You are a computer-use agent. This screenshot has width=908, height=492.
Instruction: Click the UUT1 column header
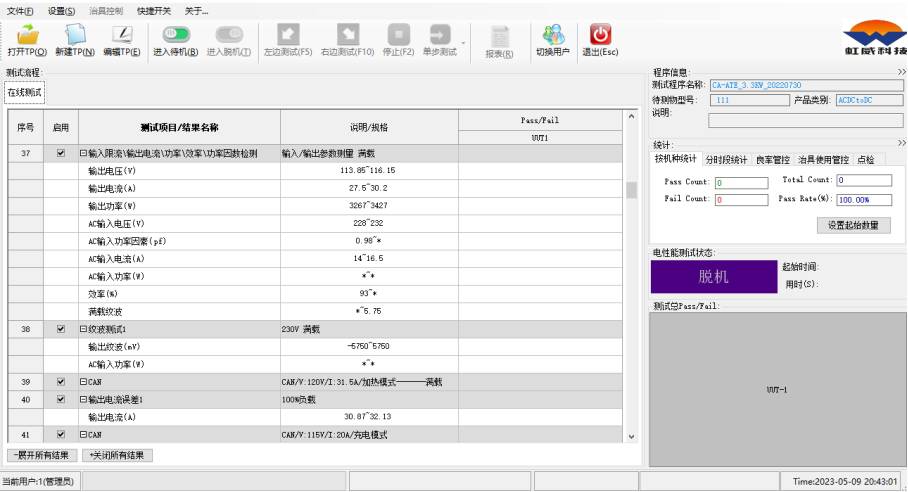(x=540, y=138)
